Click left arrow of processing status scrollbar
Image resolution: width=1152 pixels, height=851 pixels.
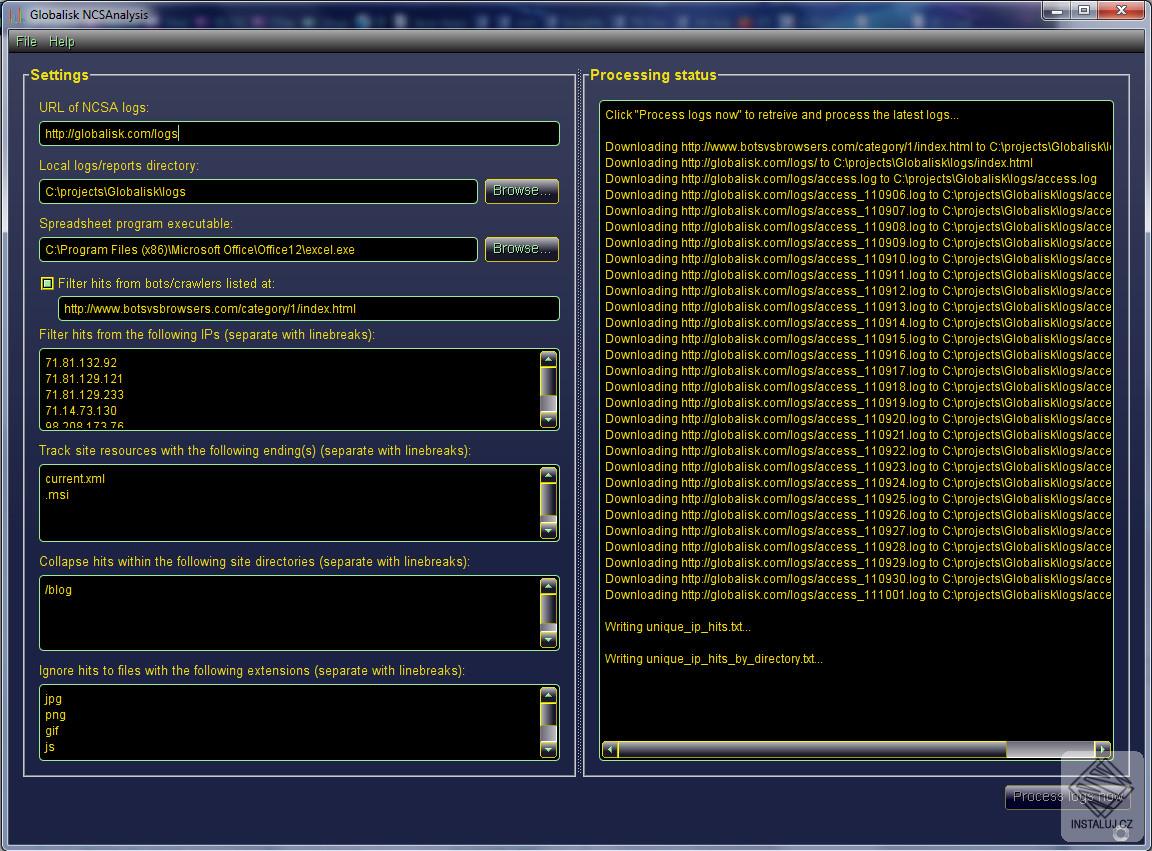click(609, 750)
